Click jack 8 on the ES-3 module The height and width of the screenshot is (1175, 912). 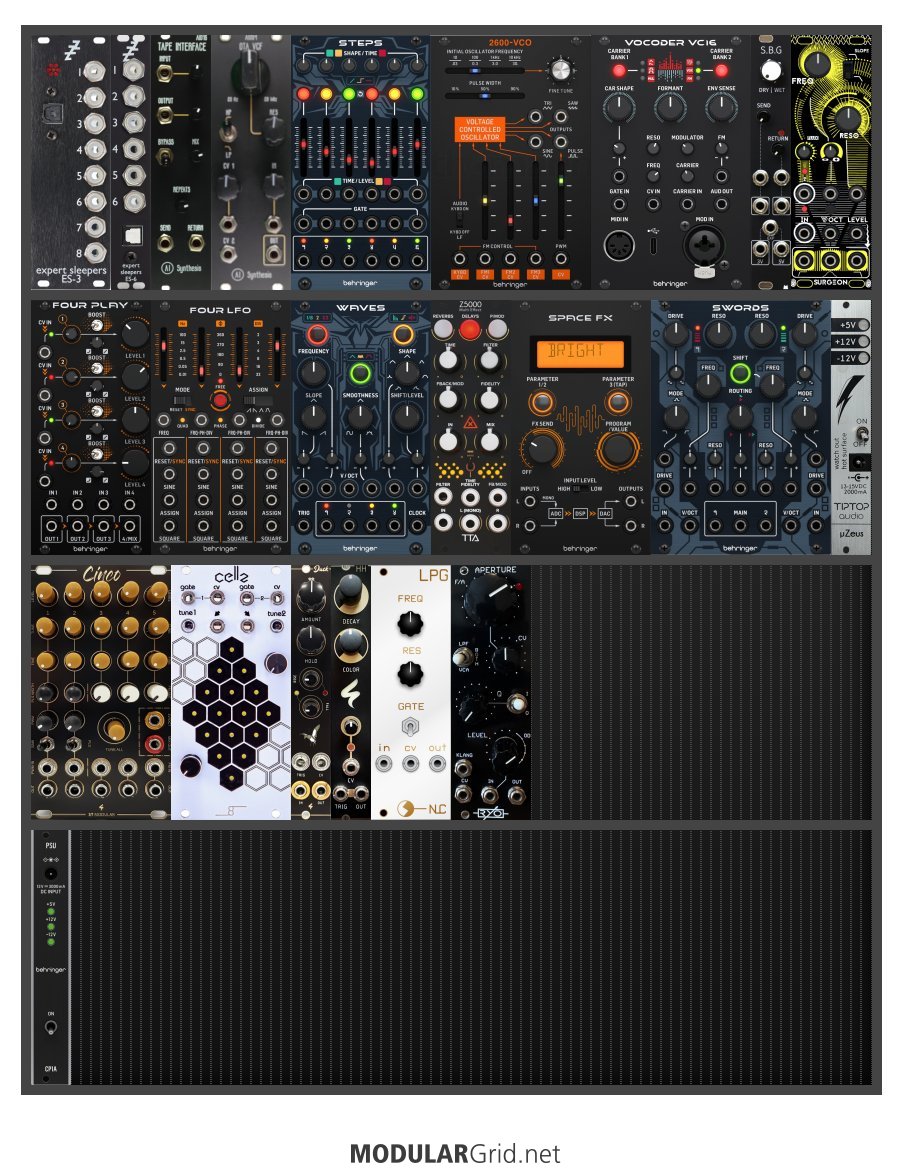pos(94,253)
